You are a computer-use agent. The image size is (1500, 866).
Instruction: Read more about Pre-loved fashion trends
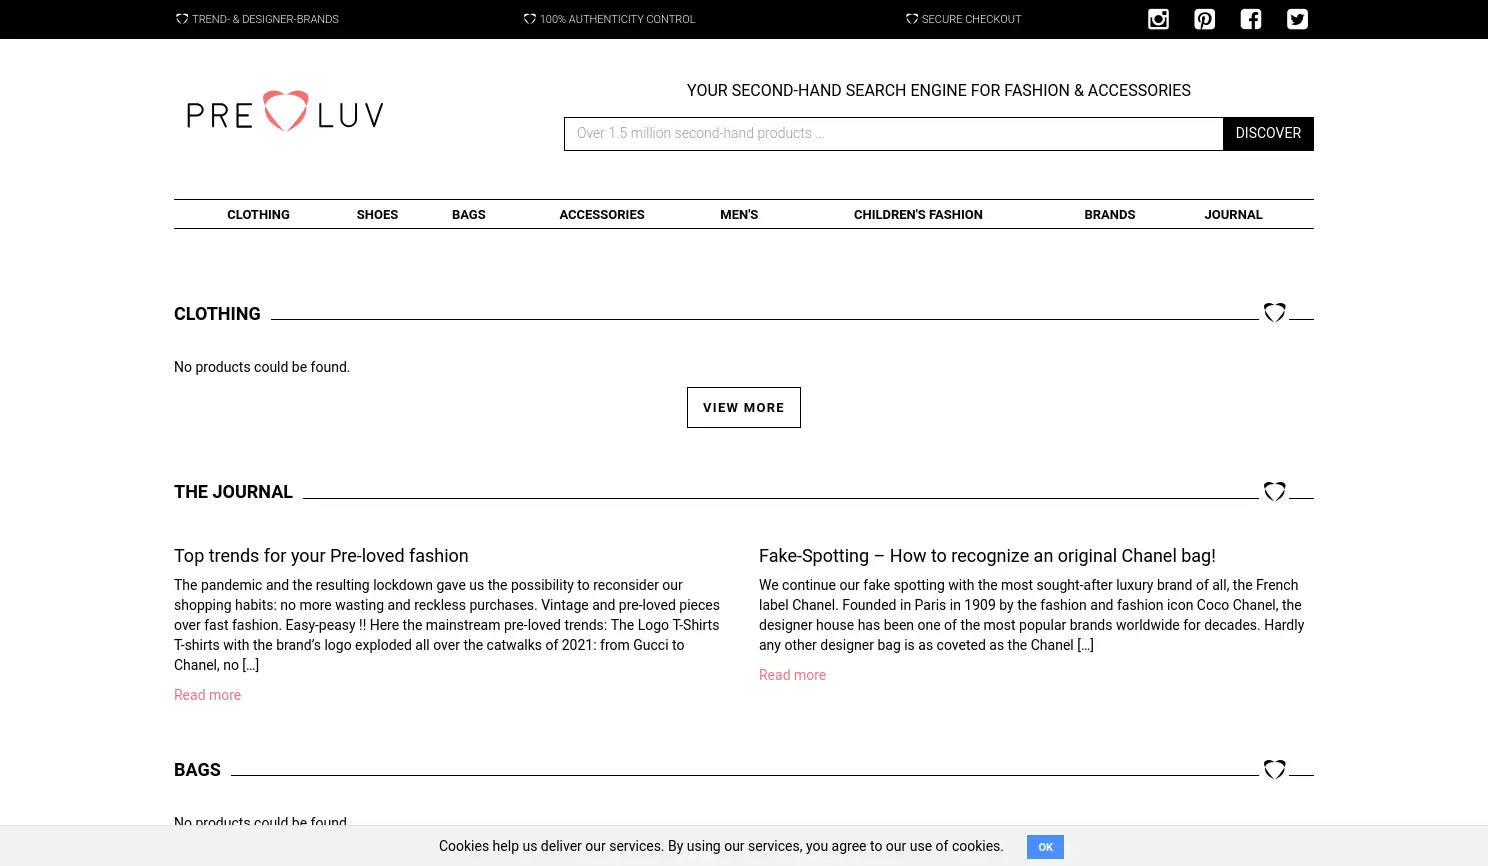coord(207,695)
